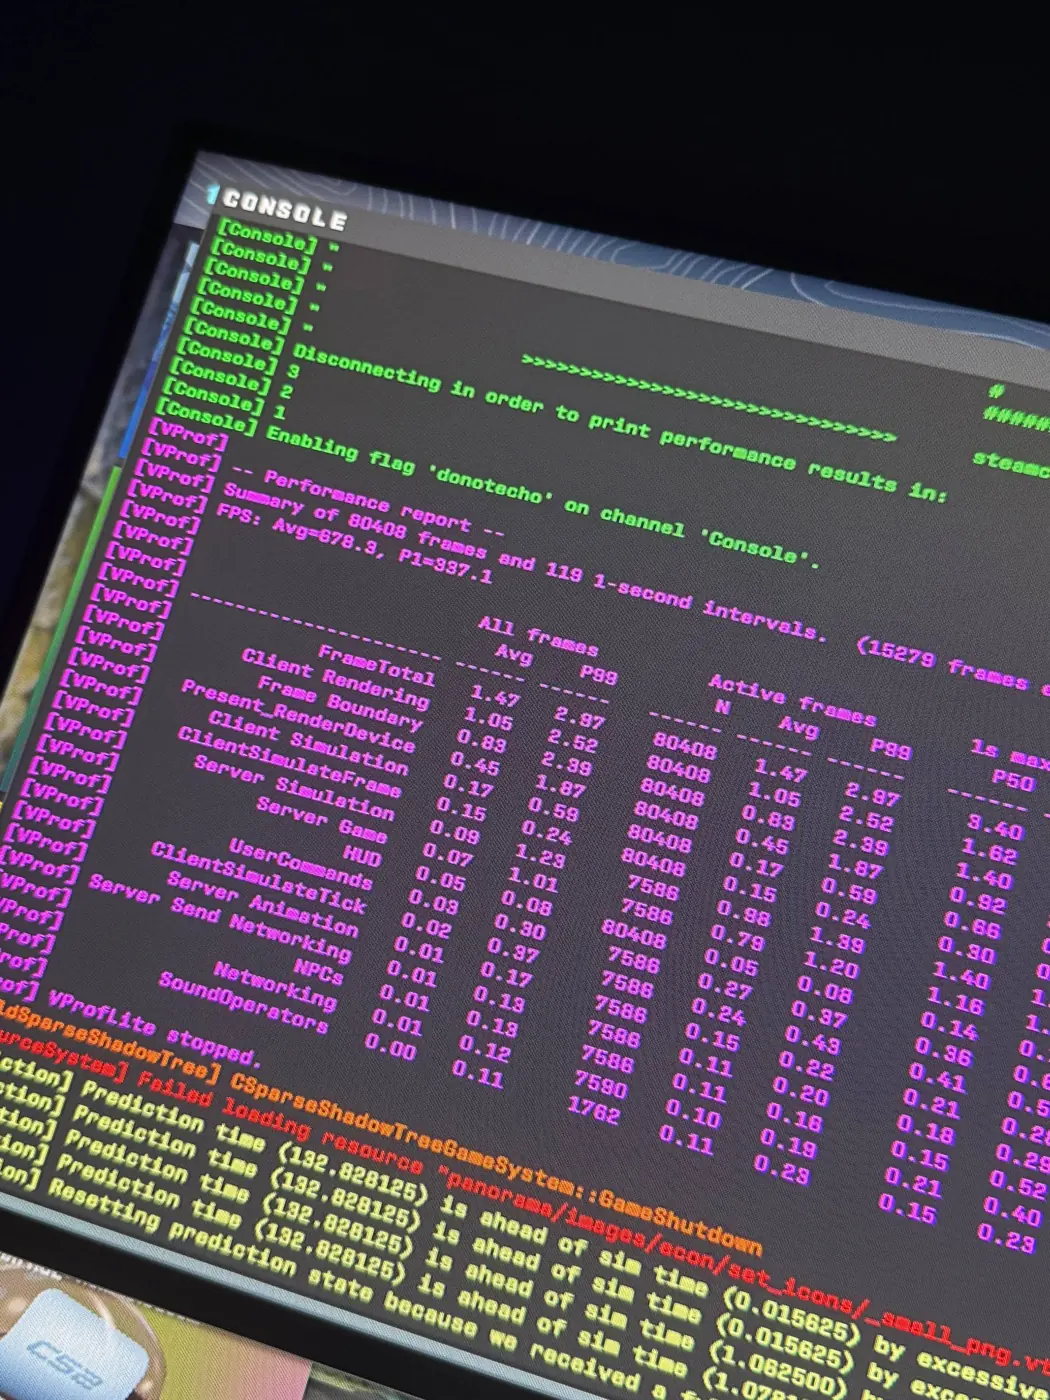Click the 'P50' column header

pos(1012,779)
